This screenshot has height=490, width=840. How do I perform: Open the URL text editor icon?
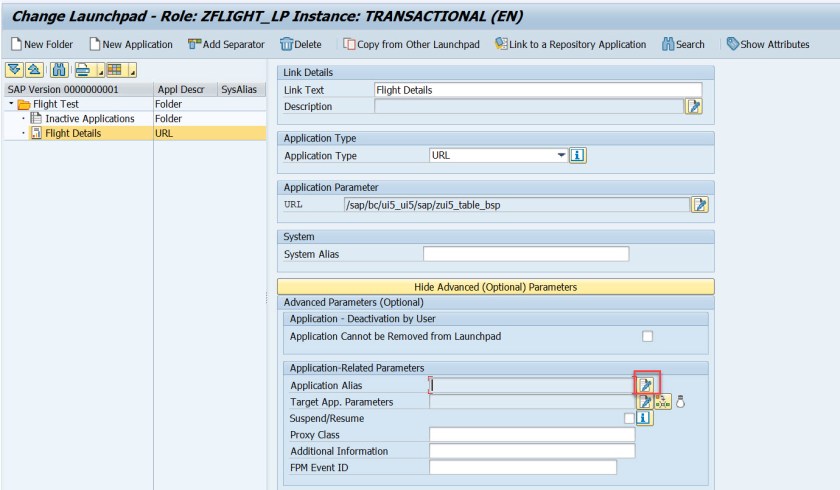[700, 205]
